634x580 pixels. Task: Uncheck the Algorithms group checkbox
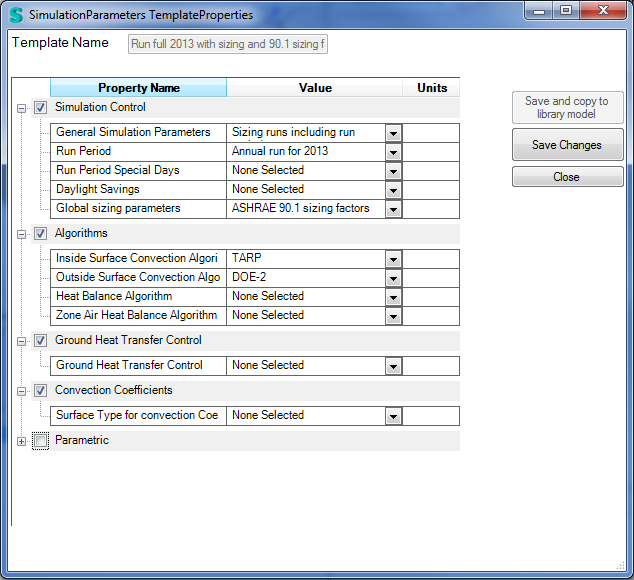click(x=40, y=233)
